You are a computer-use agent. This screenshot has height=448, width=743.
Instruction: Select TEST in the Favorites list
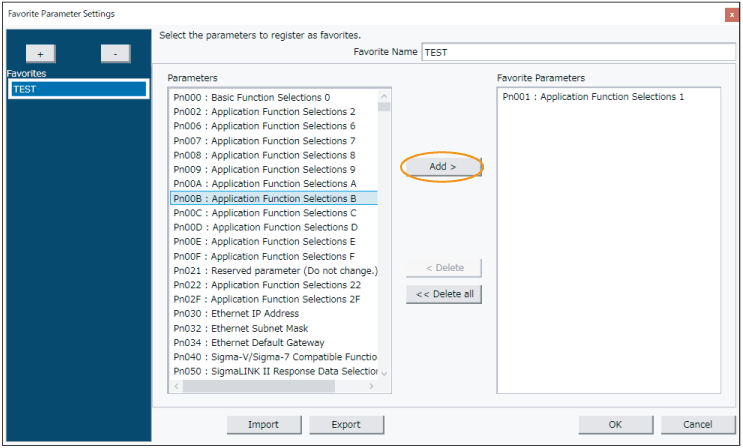pyautogui.click(x=78, y=89)
